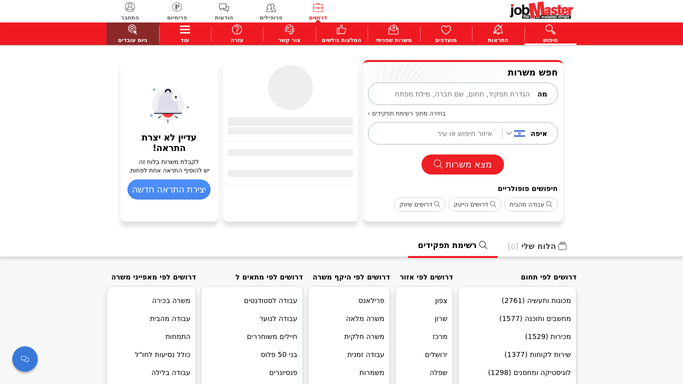Open מועדפים heart icon

click(x=446, y=30)
